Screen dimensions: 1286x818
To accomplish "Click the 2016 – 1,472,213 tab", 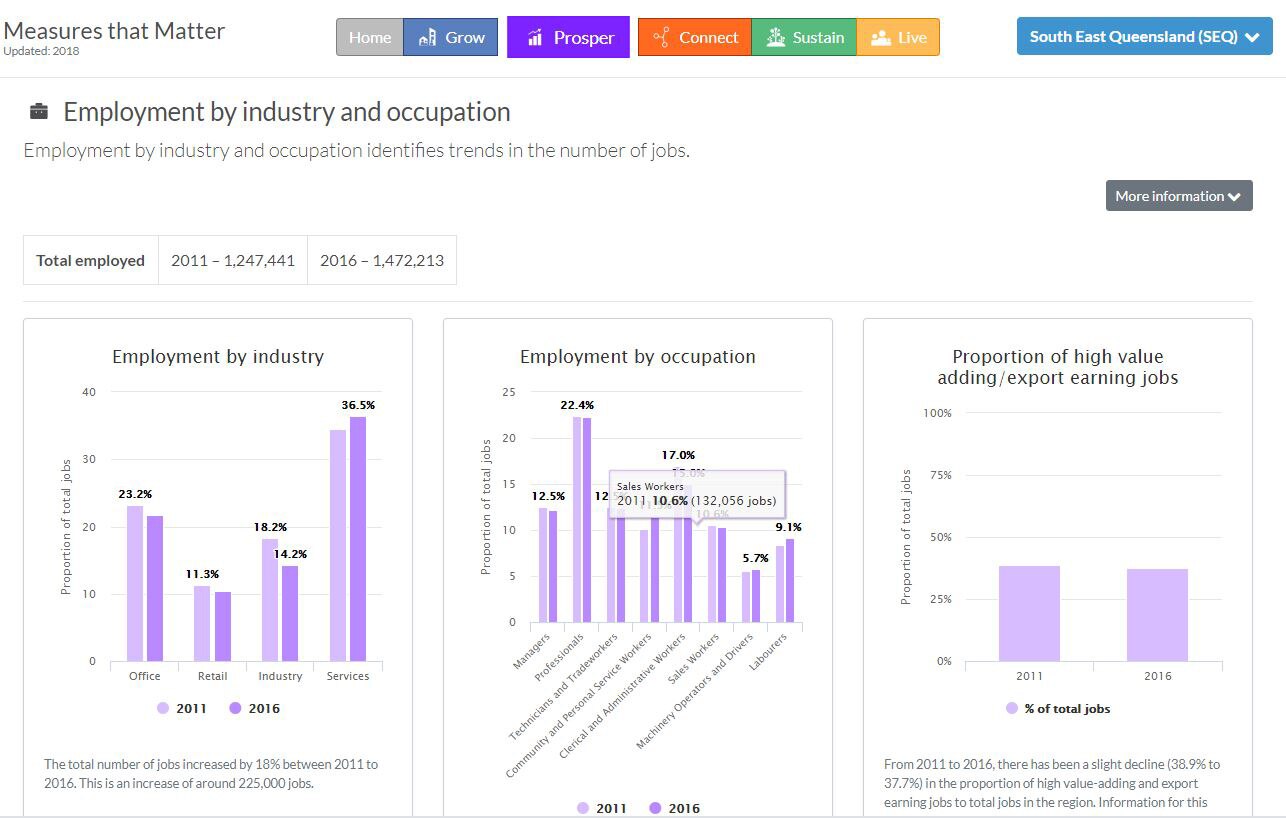I will (x=382, y=259).
